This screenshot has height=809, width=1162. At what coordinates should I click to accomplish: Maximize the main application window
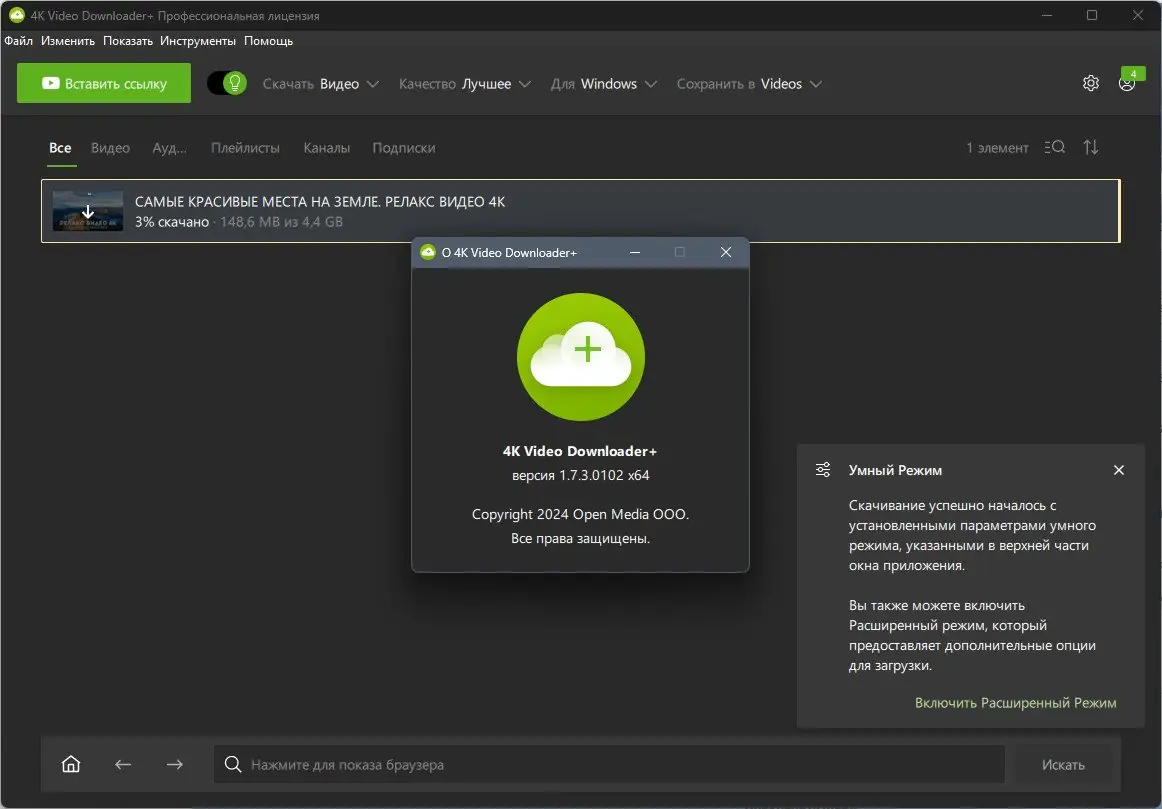(1092, 15)
